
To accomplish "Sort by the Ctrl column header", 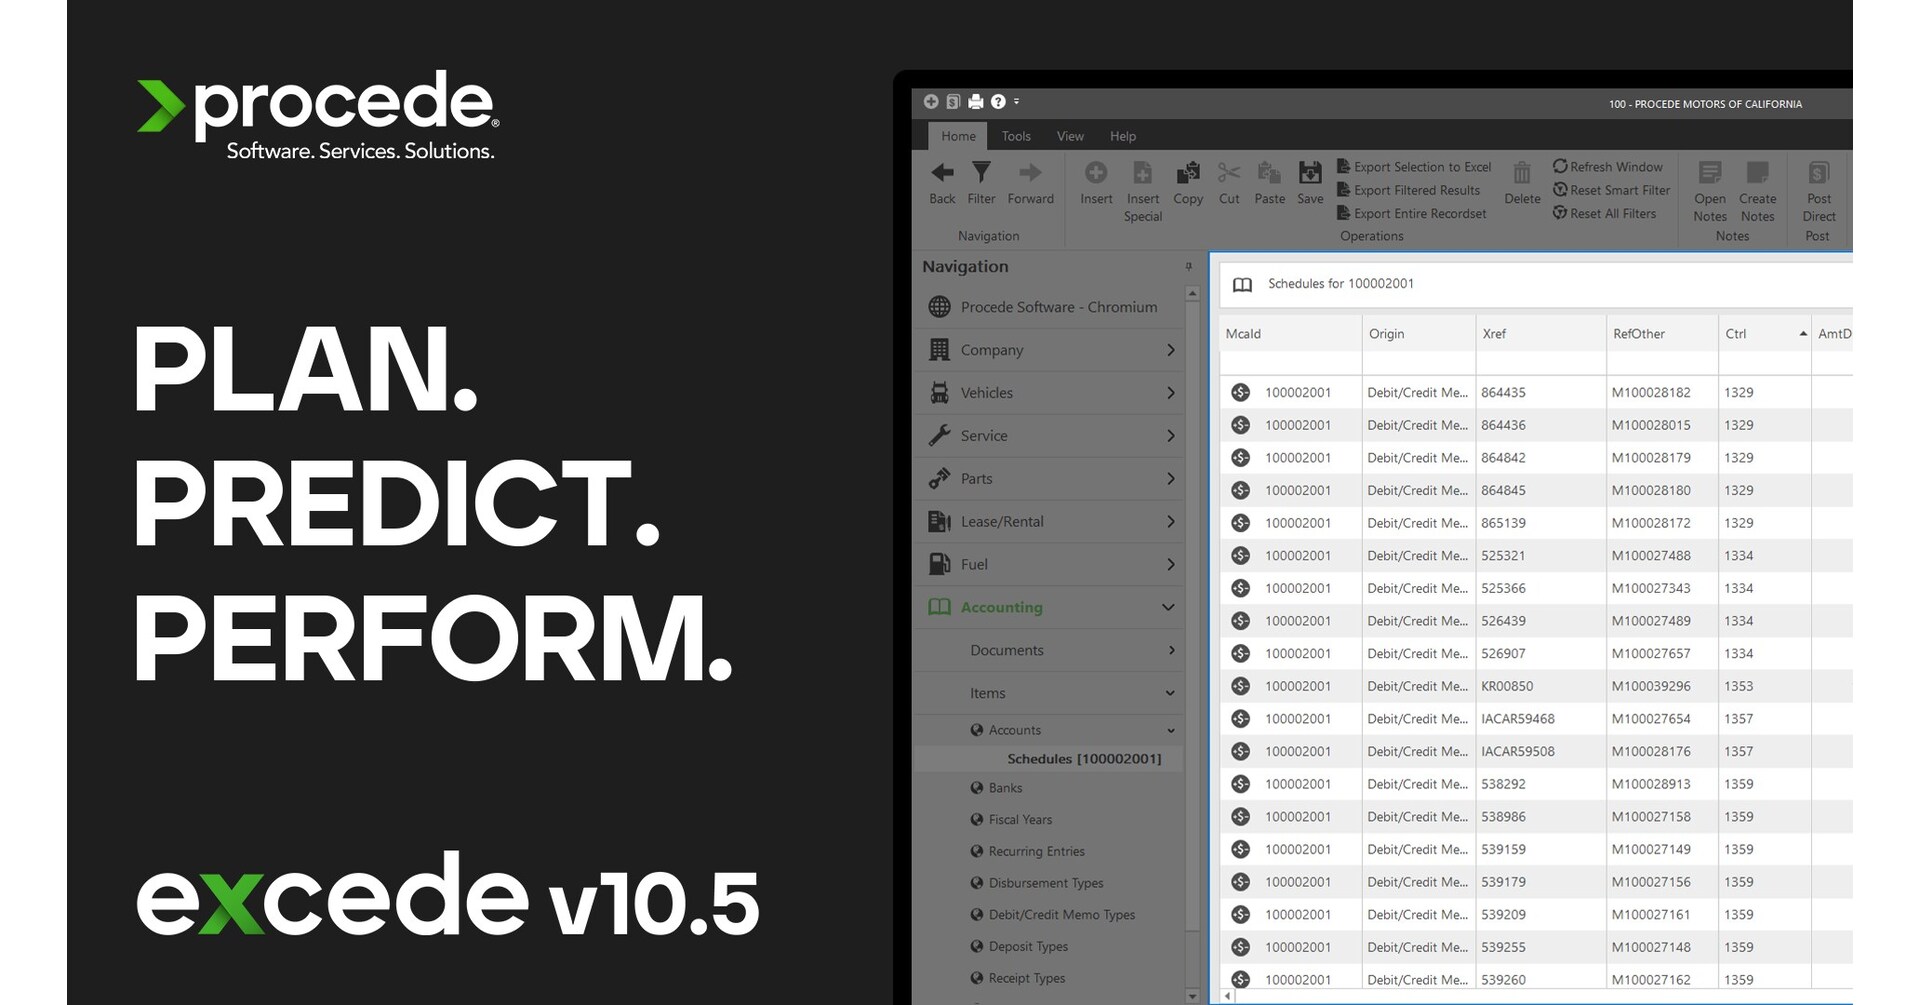I will point(1737,333).
